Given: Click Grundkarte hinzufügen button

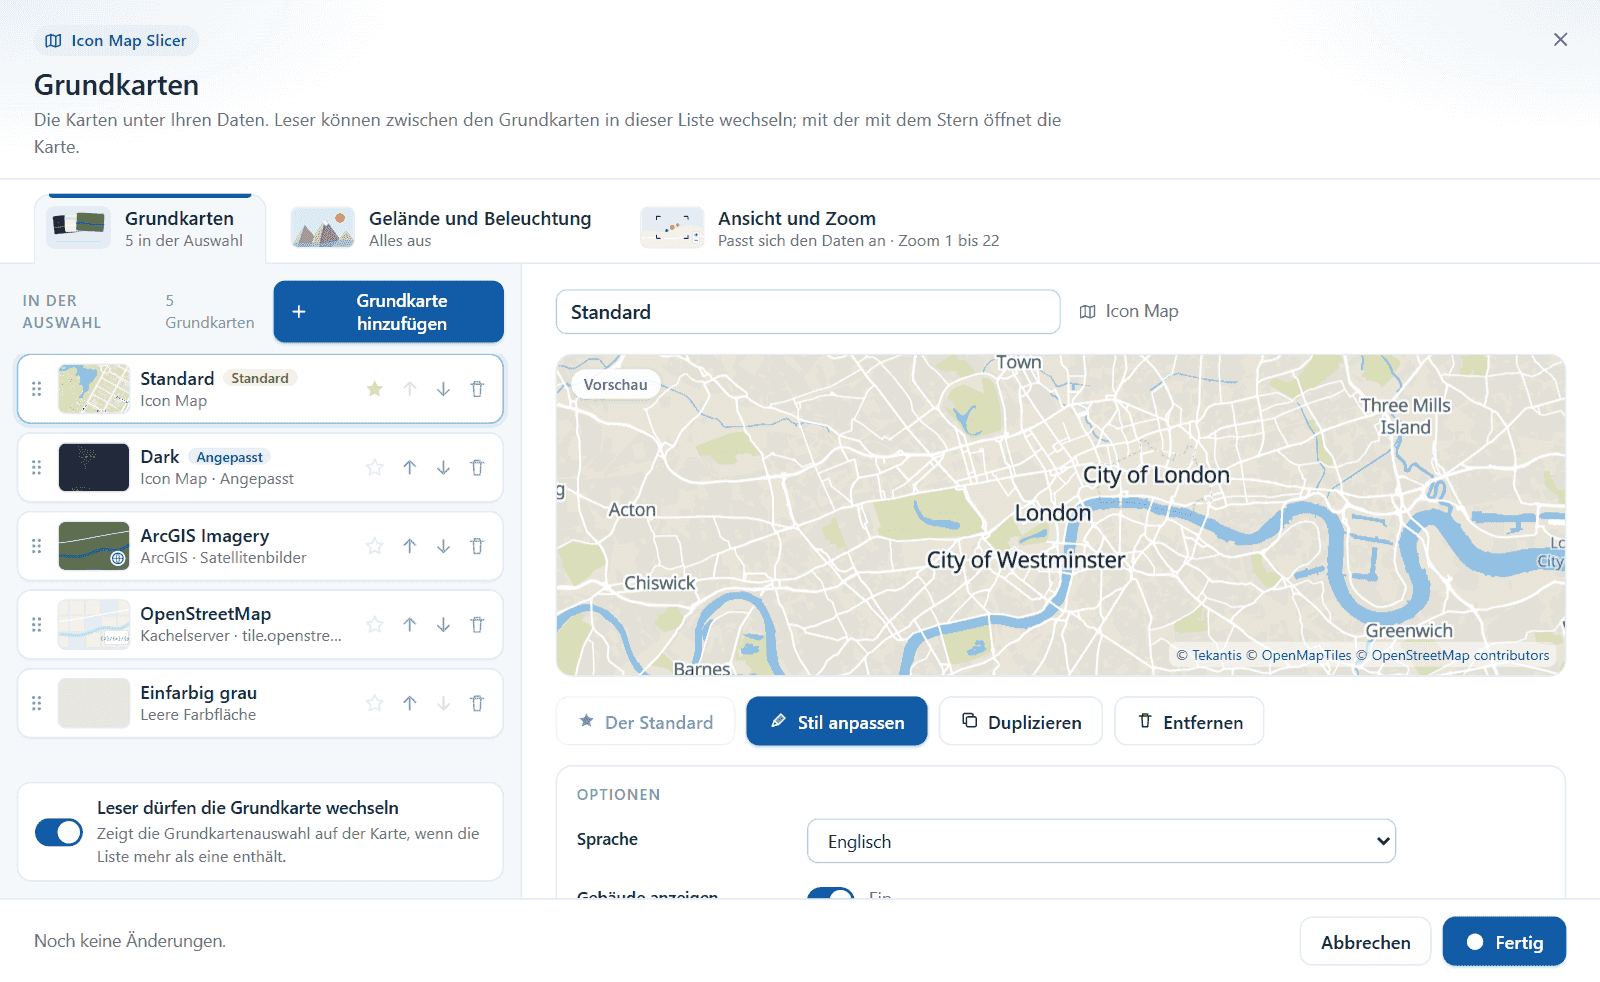Looking at the screenshot, I should pos(389,312).
